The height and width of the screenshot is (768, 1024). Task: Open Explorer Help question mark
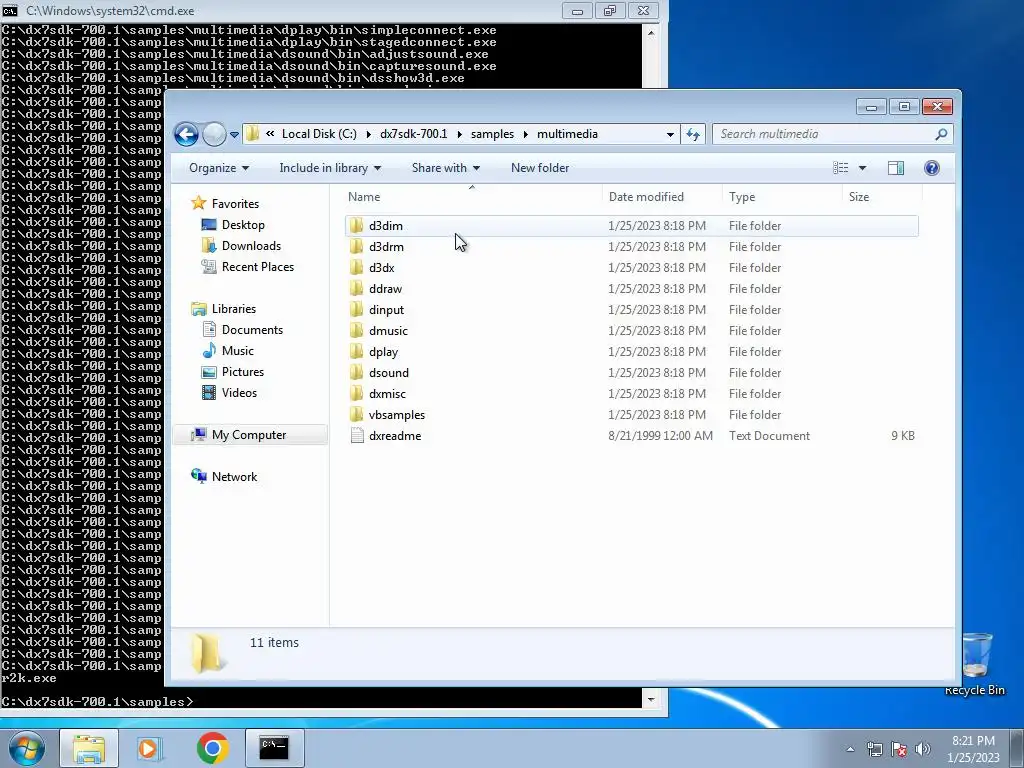pyautogui.click(x=932, y=168)
